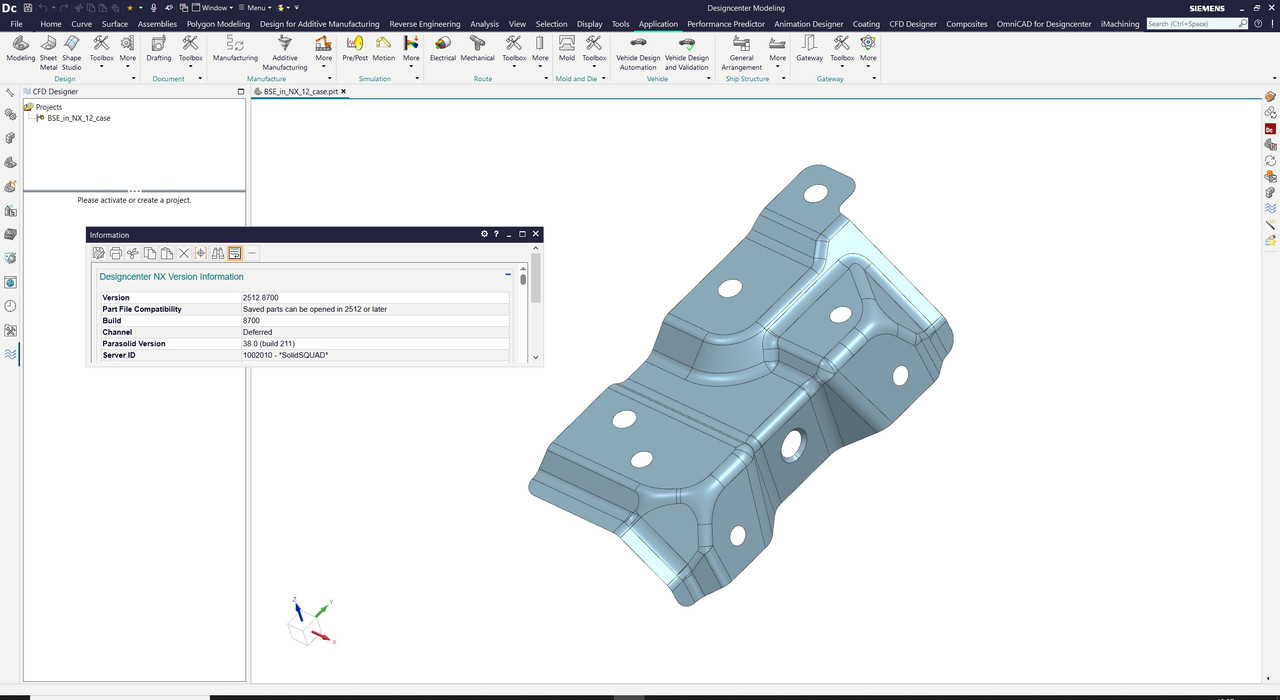Collapse Designcenter NX Version Information section
This screenshot has height=700, width=1280.
(508, 273)
